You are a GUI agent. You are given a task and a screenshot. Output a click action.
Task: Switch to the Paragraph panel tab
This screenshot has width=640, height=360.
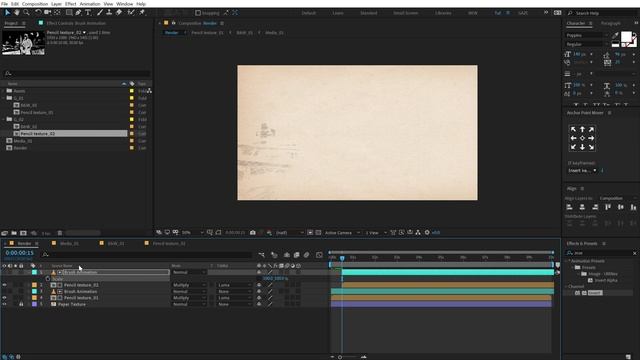[x=611, y=24]
